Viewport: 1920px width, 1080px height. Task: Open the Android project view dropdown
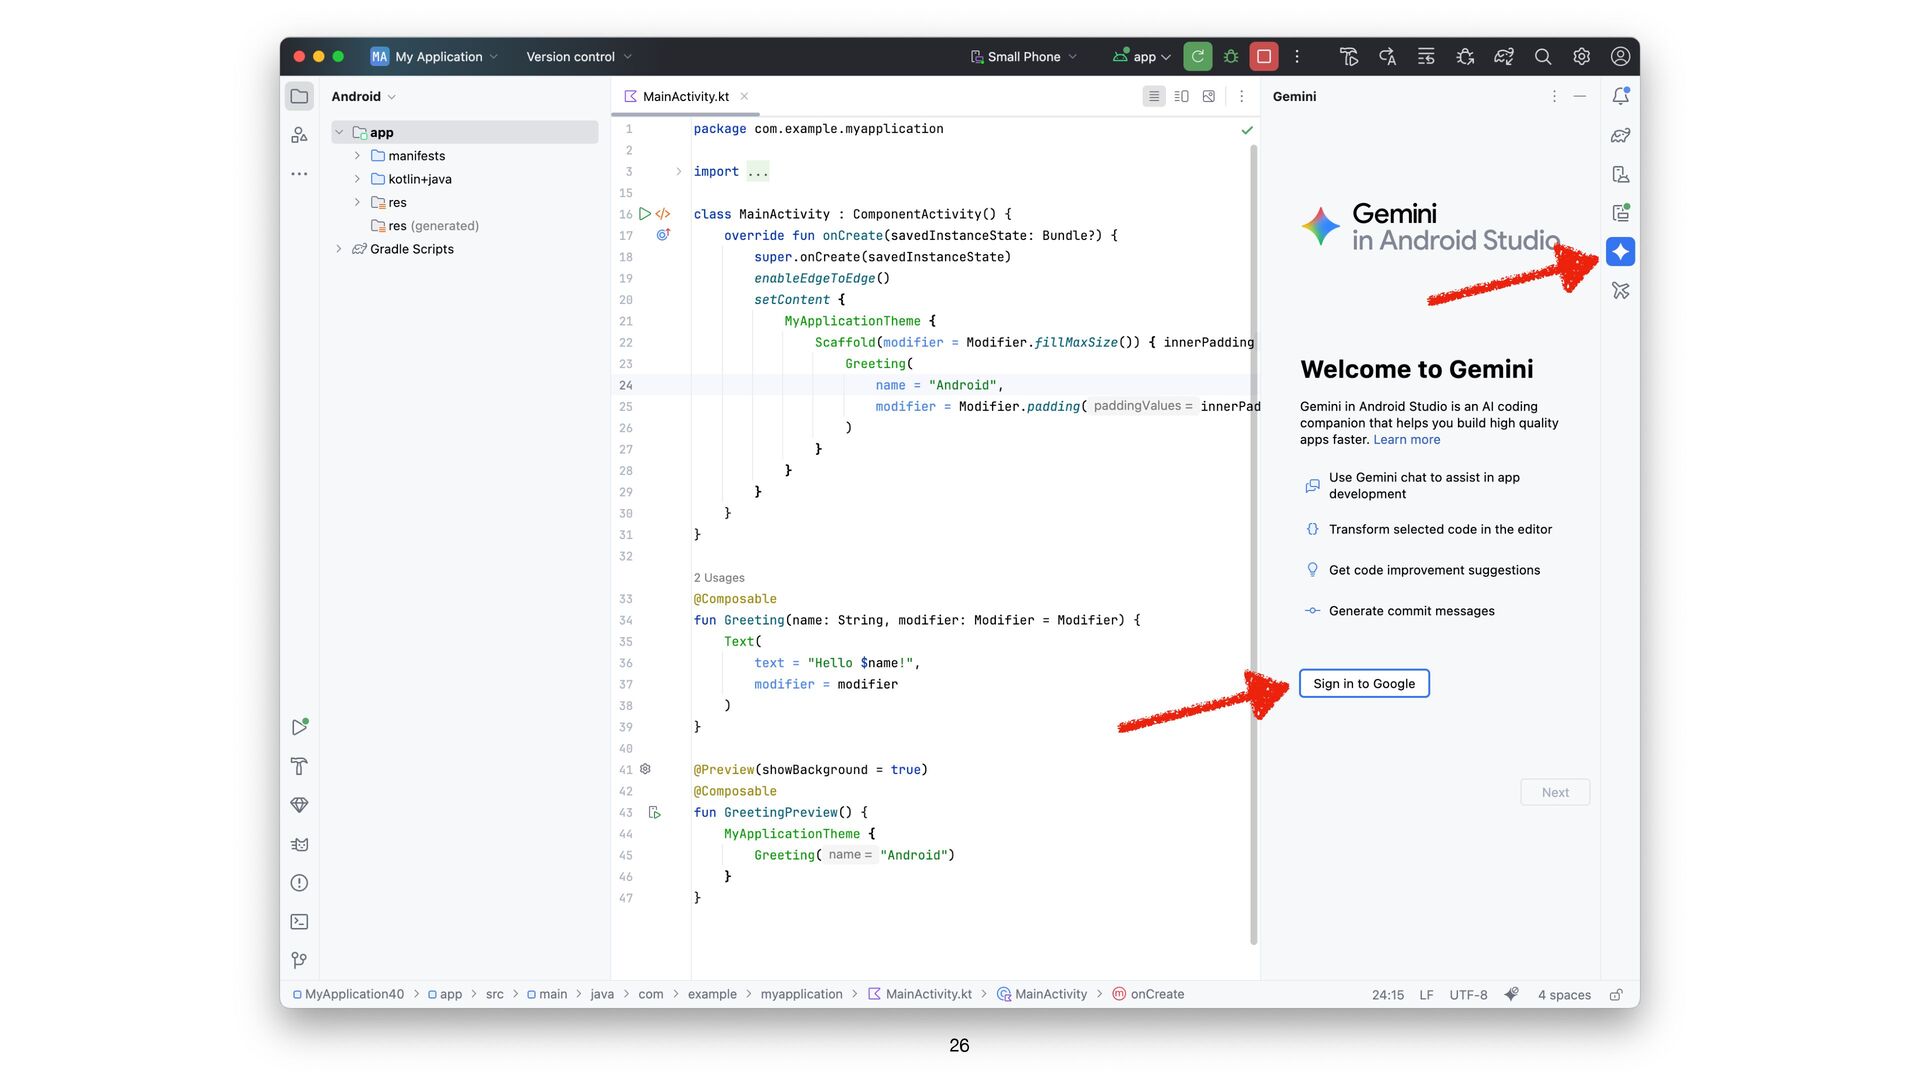tap(364, 97)
